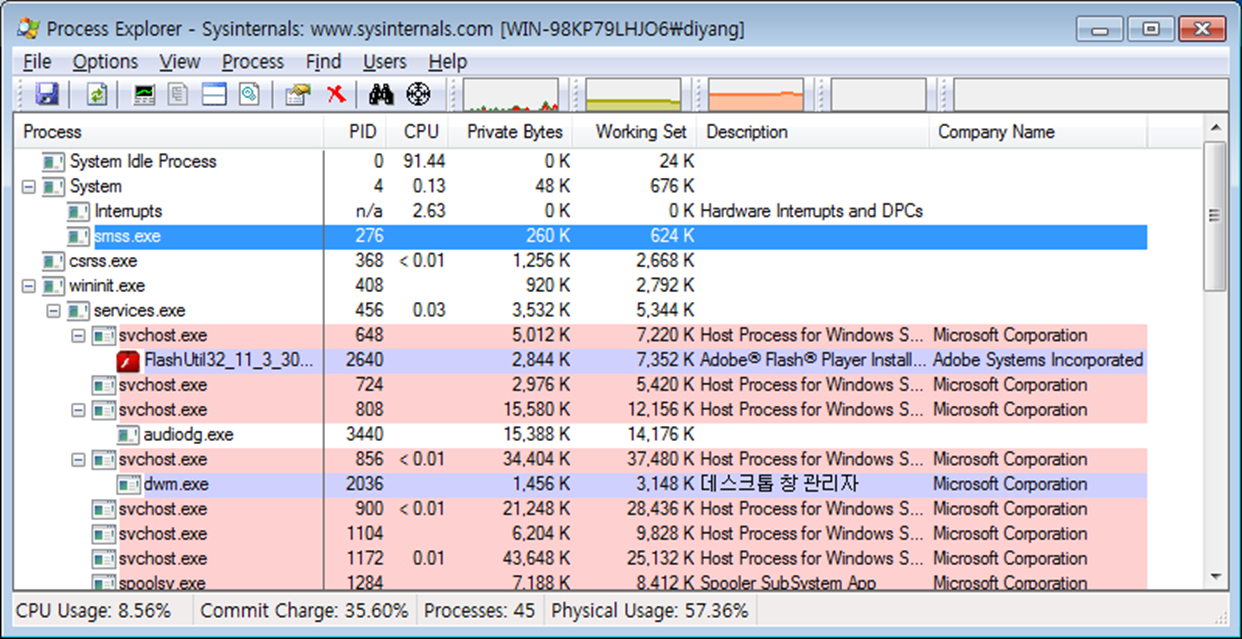This screenshot has width=1242, height=639.
Task: Collapse the services.exe tree node
Action: pos(53,311)
